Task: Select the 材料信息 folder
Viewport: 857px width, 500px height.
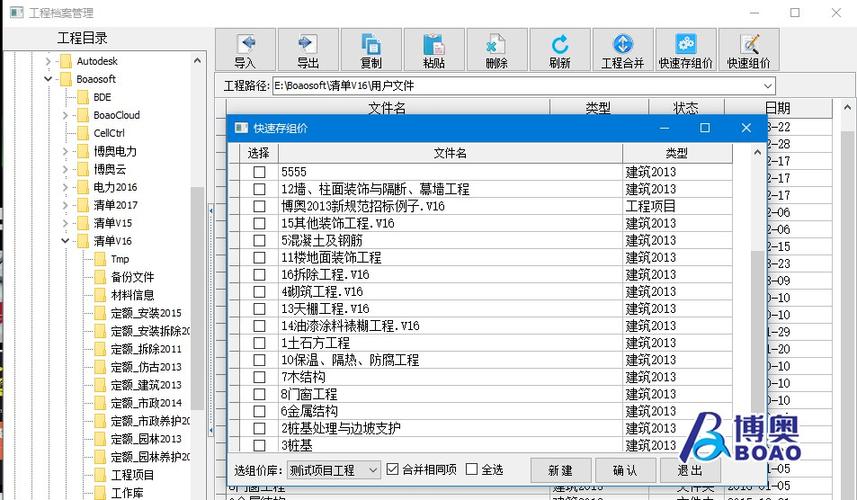Action: (125, 295)
